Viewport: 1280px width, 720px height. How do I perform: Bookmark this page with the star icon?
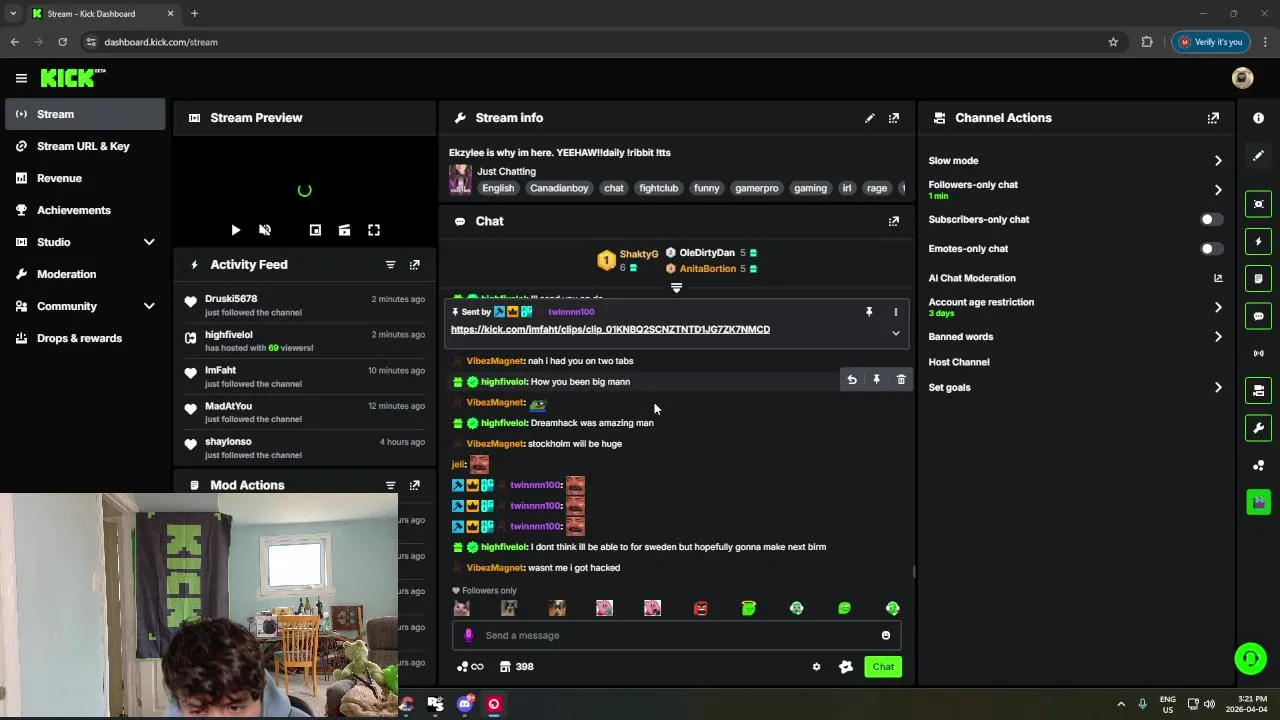tap(1113, 42)
